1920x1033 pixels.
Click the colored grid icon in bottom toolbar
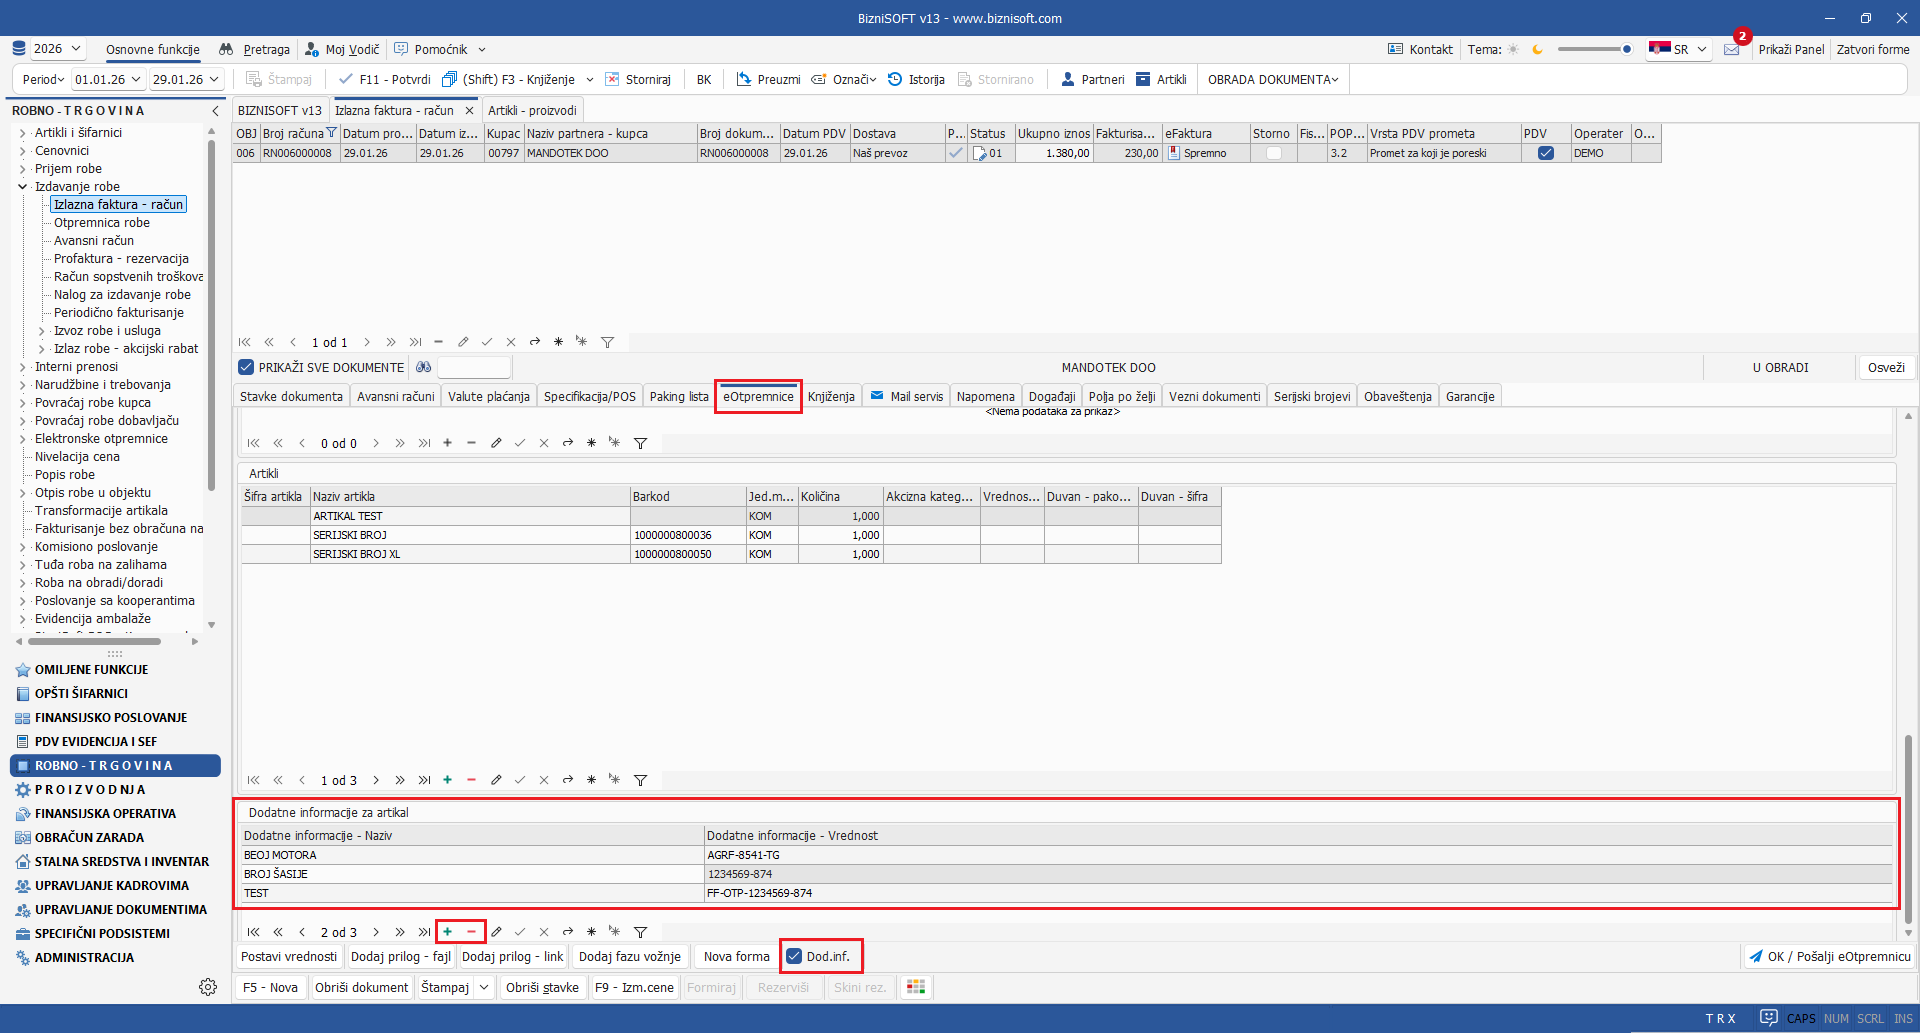pos(915,987)
